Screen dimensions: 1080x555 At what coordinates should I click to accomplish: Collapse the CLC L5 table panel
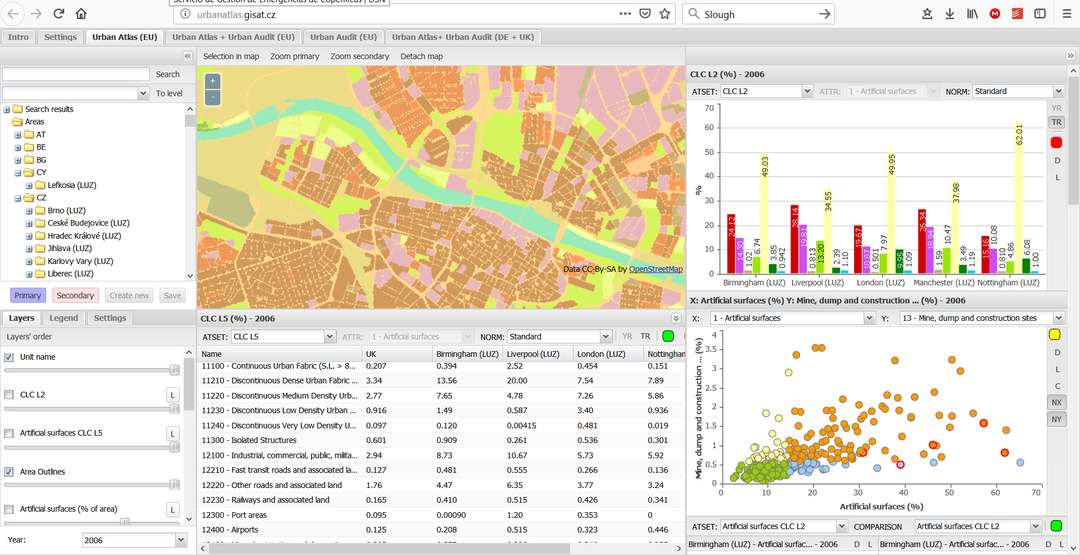[676, 318]
